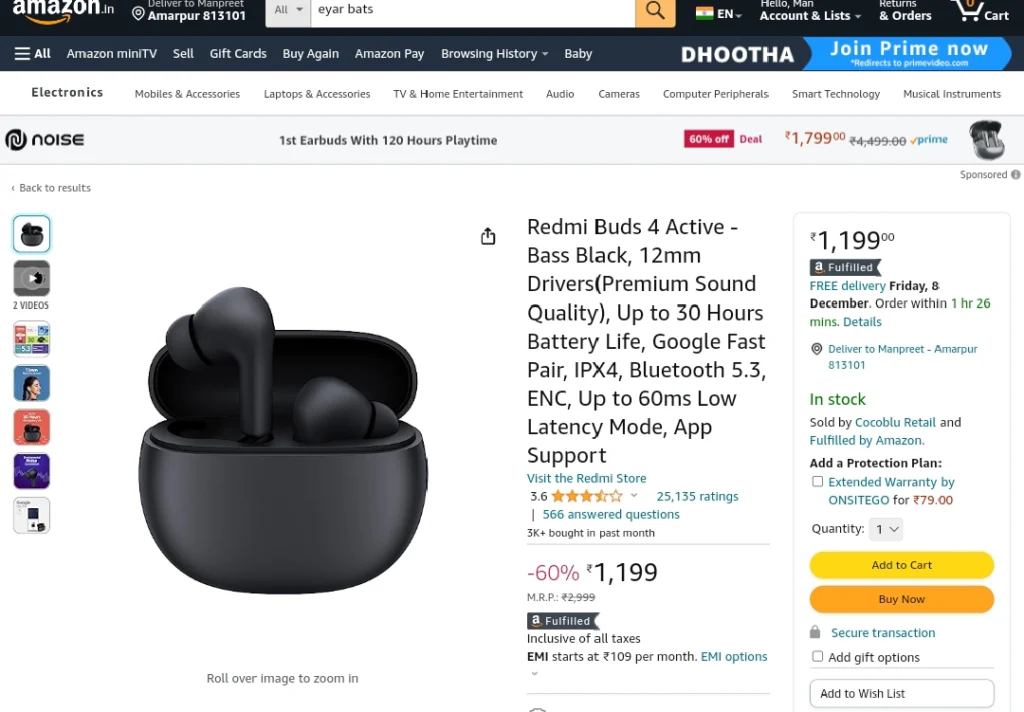Expand the star rating breakdown chevron
This screenshot has width=1024, height=712.
[633, 496]
